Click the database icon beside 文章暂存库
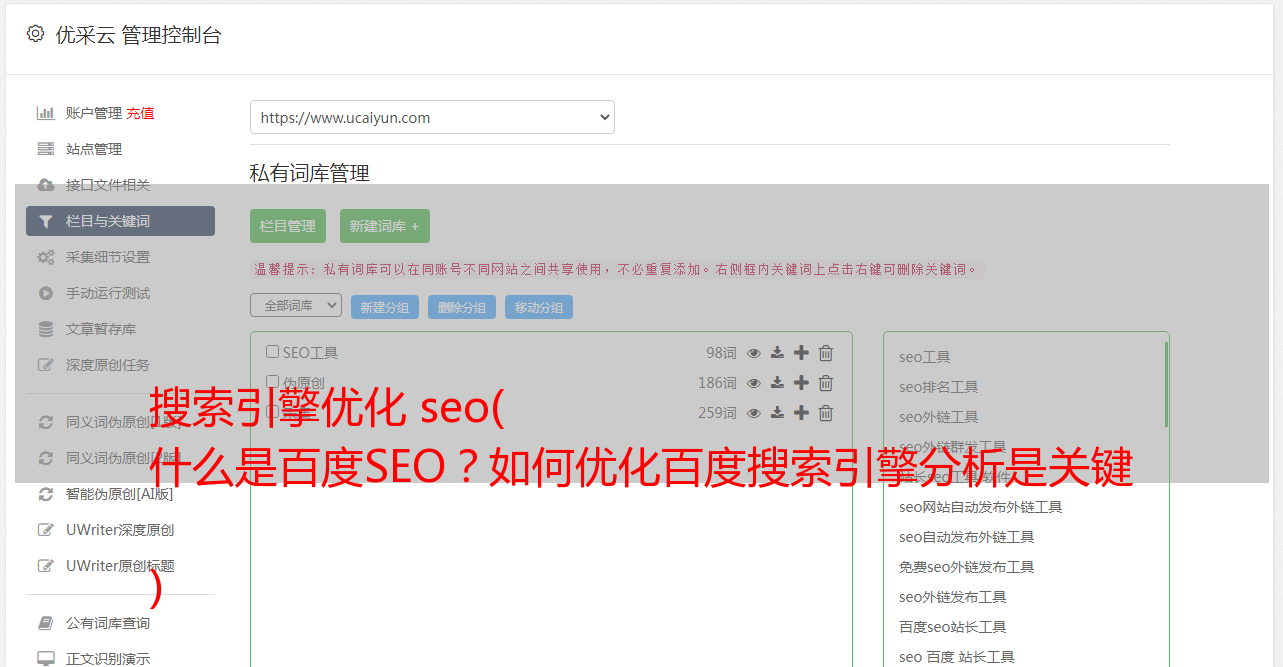 [46, 329]
